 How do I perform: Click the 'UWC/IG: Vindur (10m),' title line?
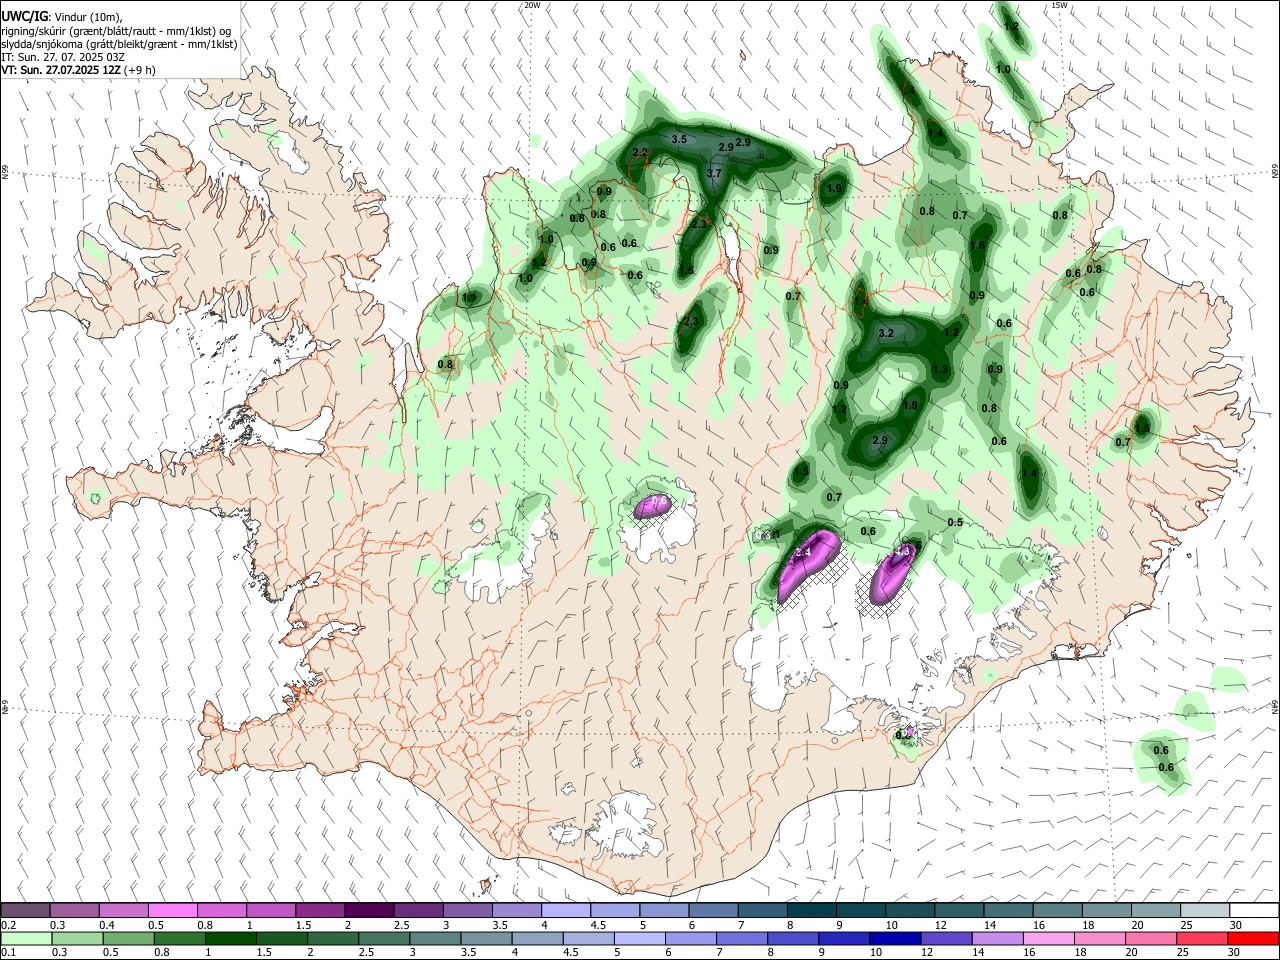(61, 16)
